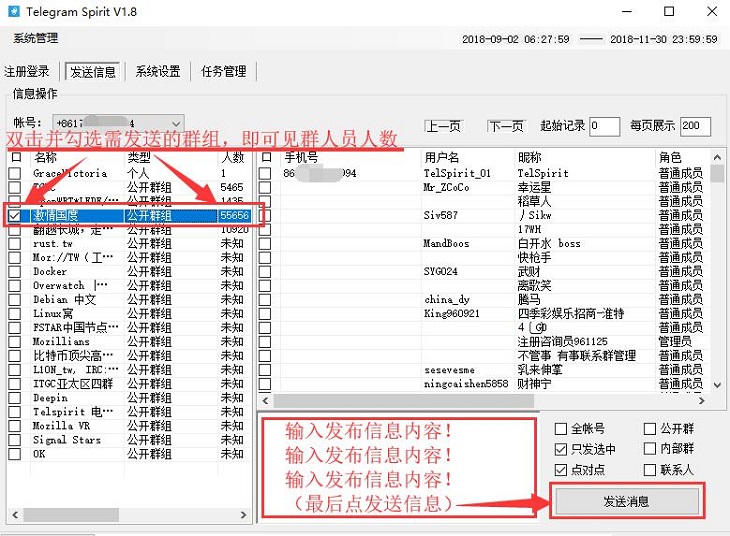Click the 发送消息 send button
This screenshot has width=730, height=536.
(x=627, y=502)
